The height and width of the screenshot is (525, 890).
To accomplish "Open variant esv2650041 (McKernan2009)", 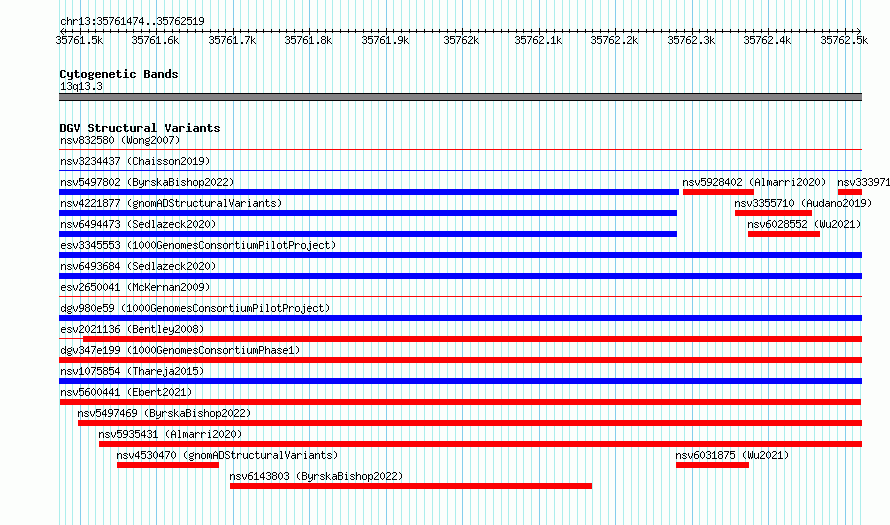I will click(x=135, y=287).
